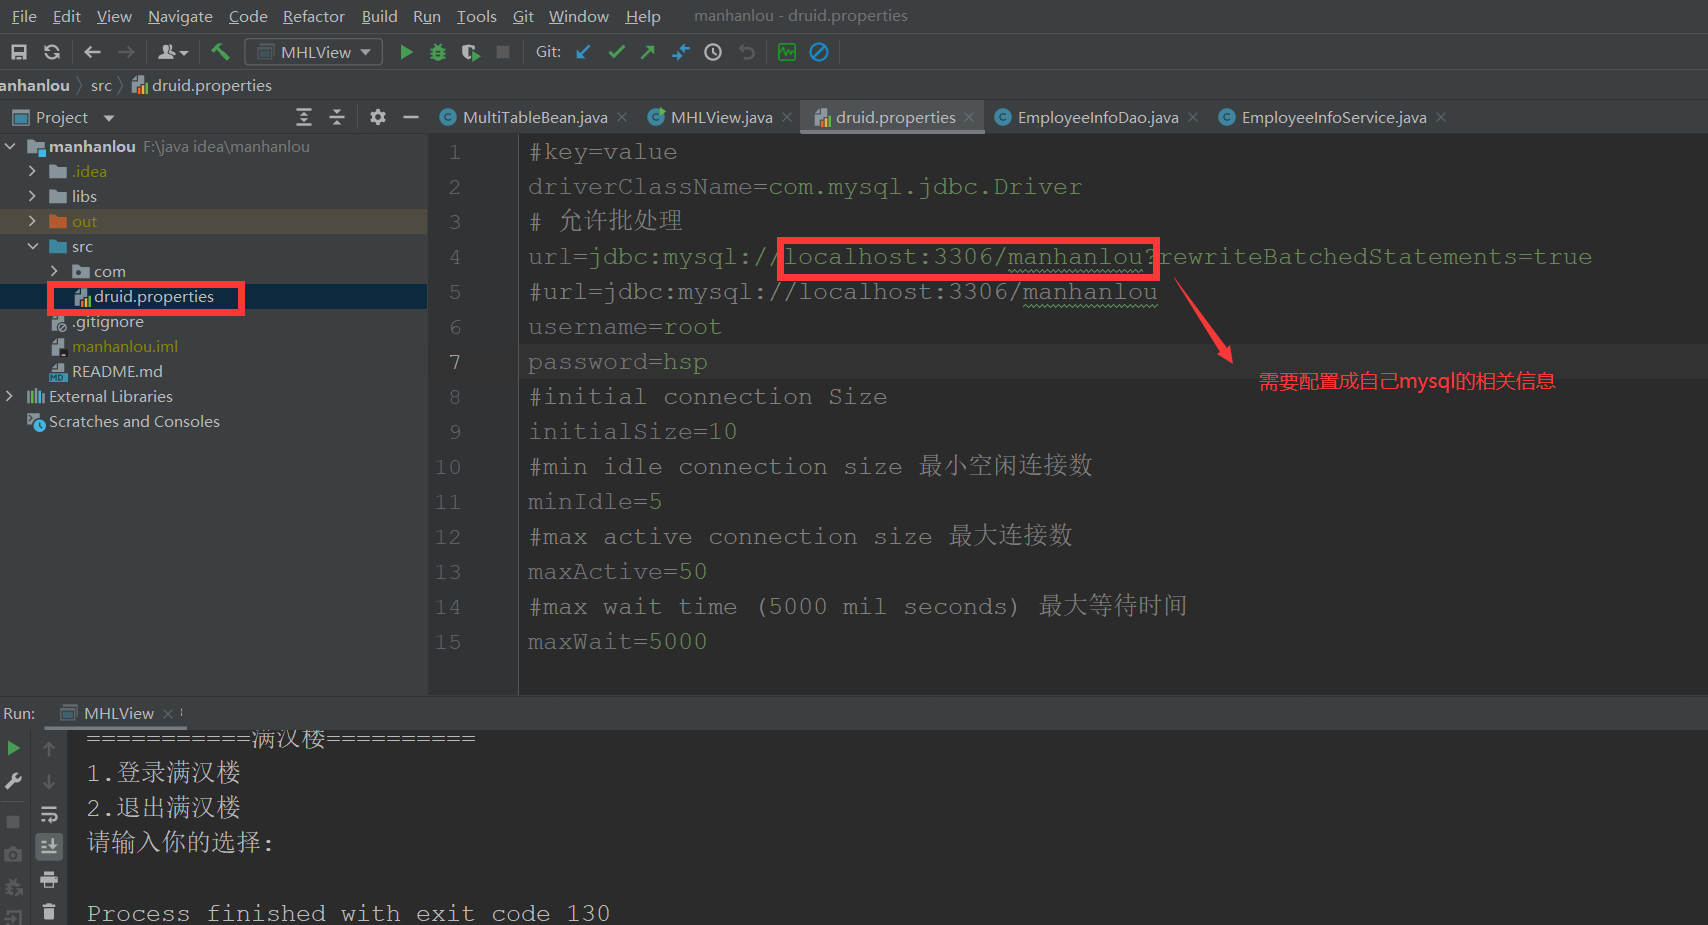1708x925 pixels.
Task: Place cursor on password=hsp line
Action: 617,362
